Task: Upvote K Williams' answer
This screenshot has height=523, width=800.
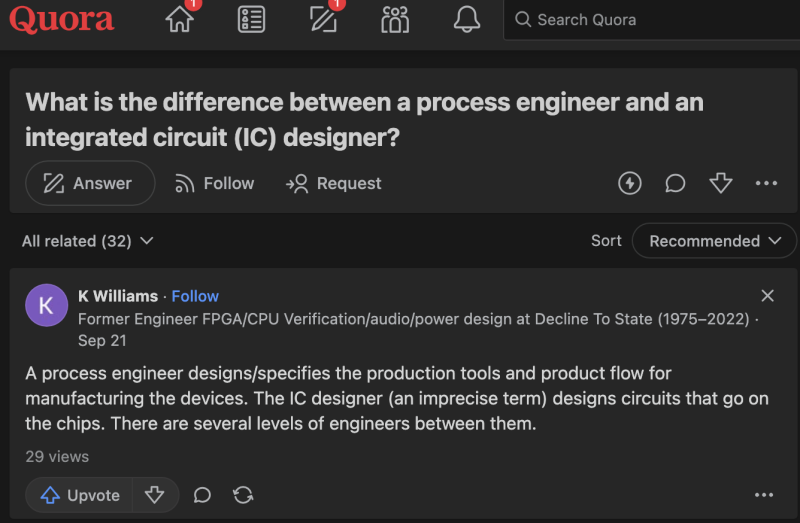Action: pyautogui.click(x=80, y=495)
